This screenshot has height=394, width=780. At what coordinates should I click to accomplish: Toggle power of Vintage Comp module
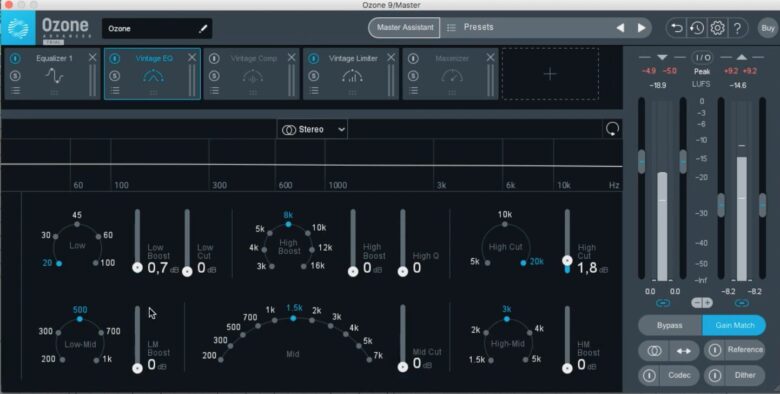point(214,59)
